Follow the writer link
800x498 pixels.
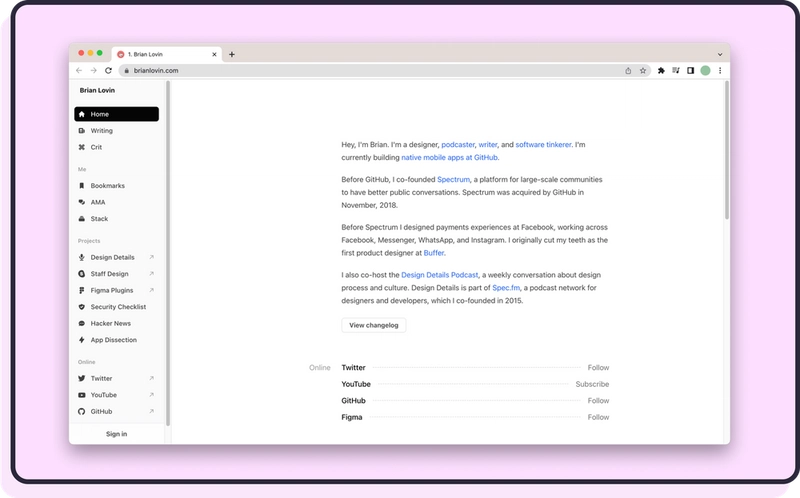pos(488,144)
